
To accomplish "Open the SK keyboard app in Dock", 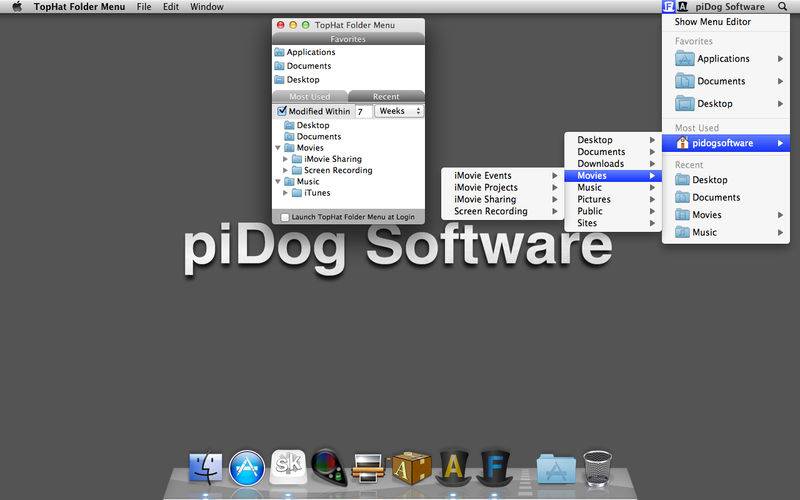I will (x=288, y=466).
